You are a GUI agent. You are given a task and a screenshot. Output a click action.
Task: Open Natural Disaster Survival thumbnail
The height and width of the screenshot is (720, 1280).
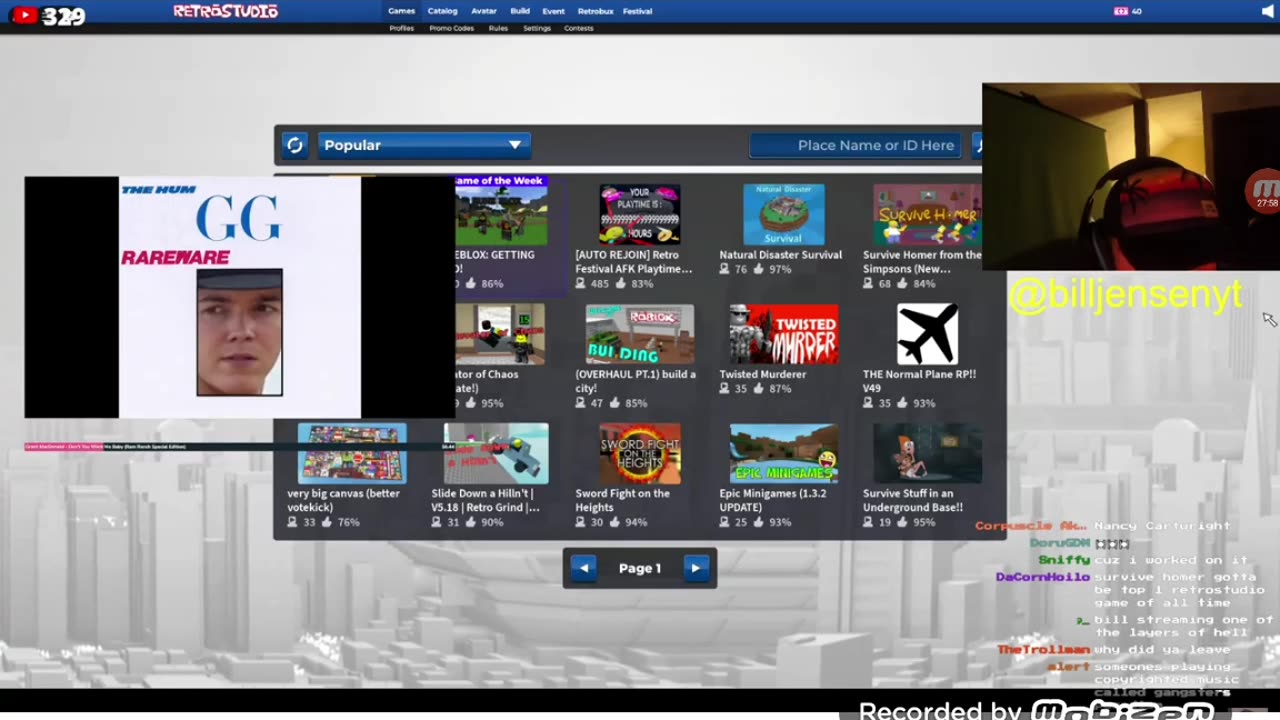(x=784, y=214)
